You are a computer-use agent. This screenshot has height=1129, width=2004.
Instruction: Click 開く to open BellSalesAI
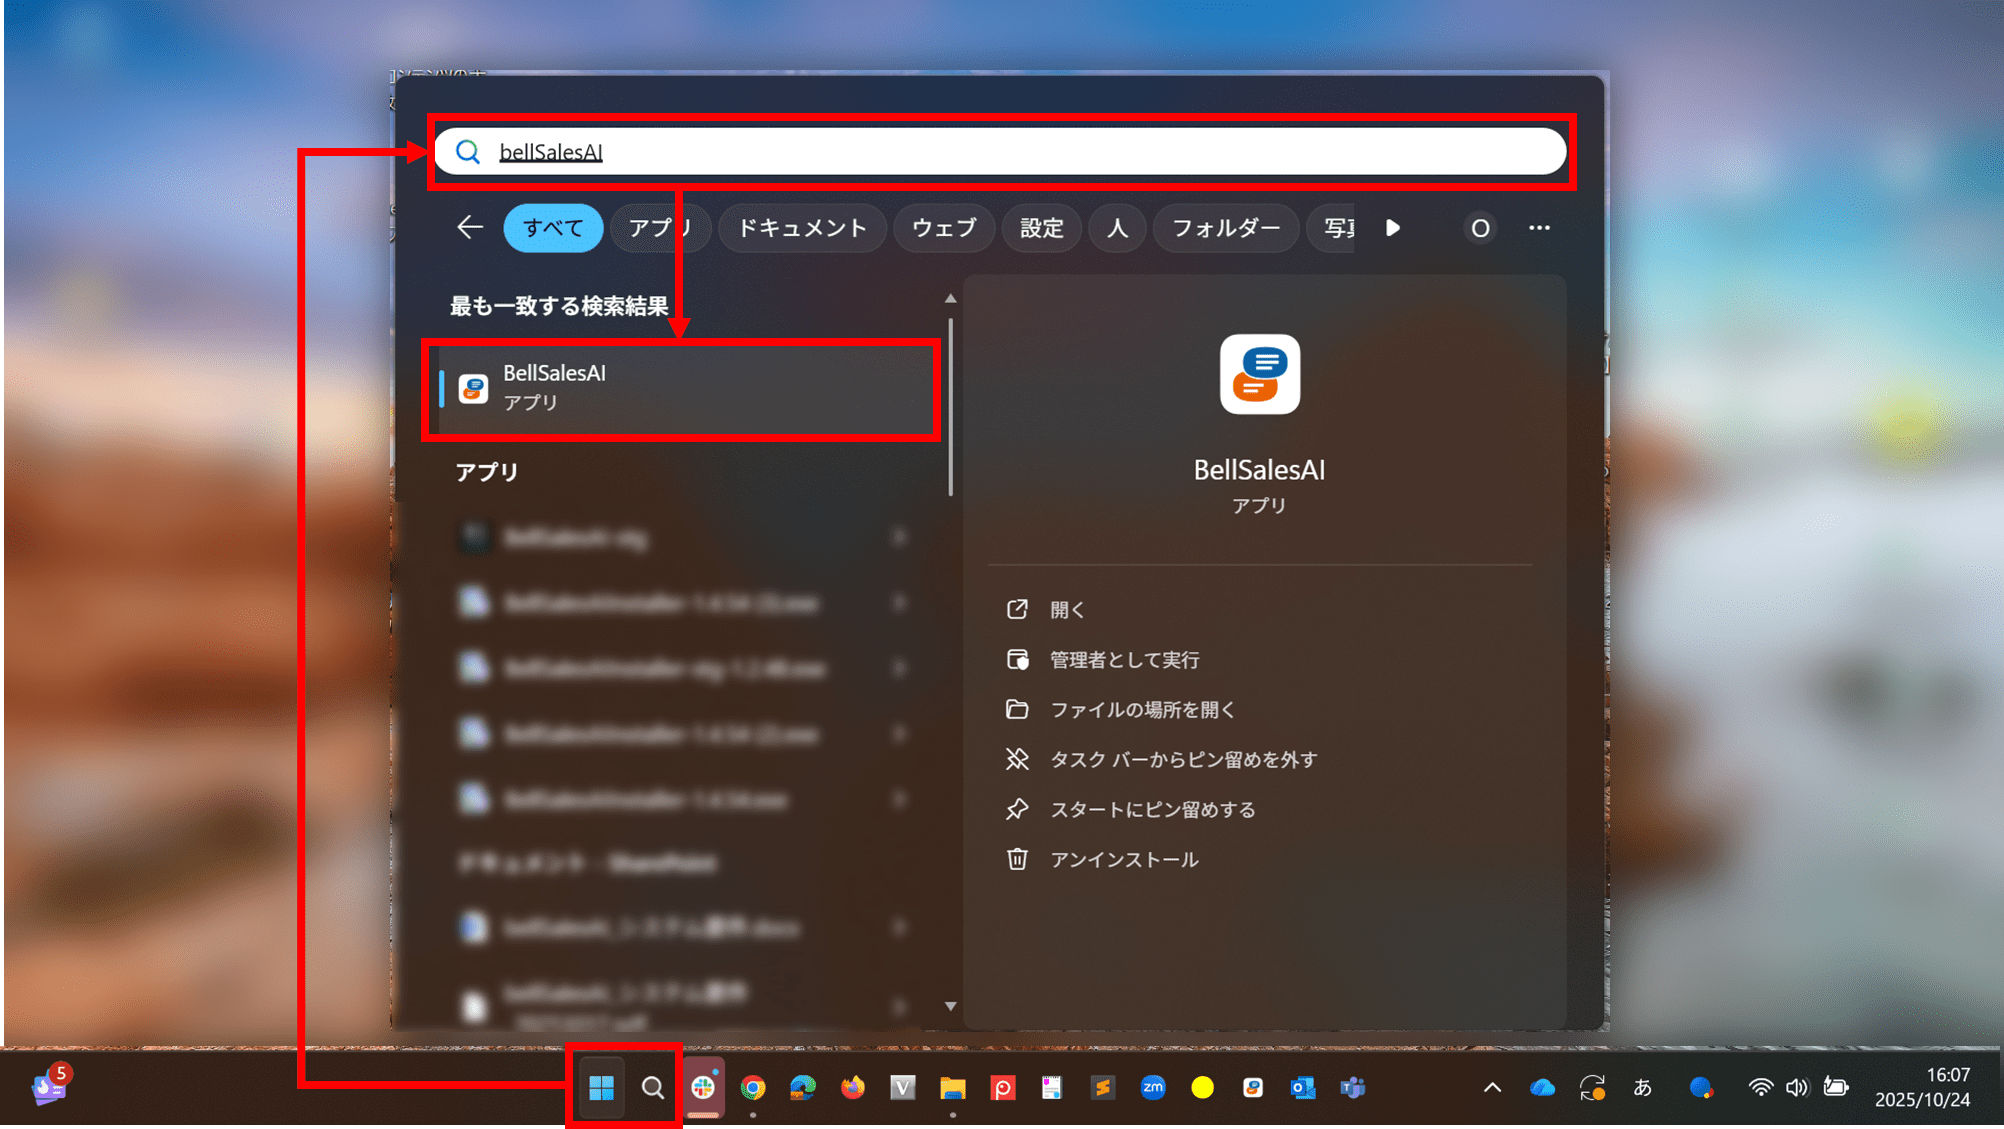[1067, 610]
